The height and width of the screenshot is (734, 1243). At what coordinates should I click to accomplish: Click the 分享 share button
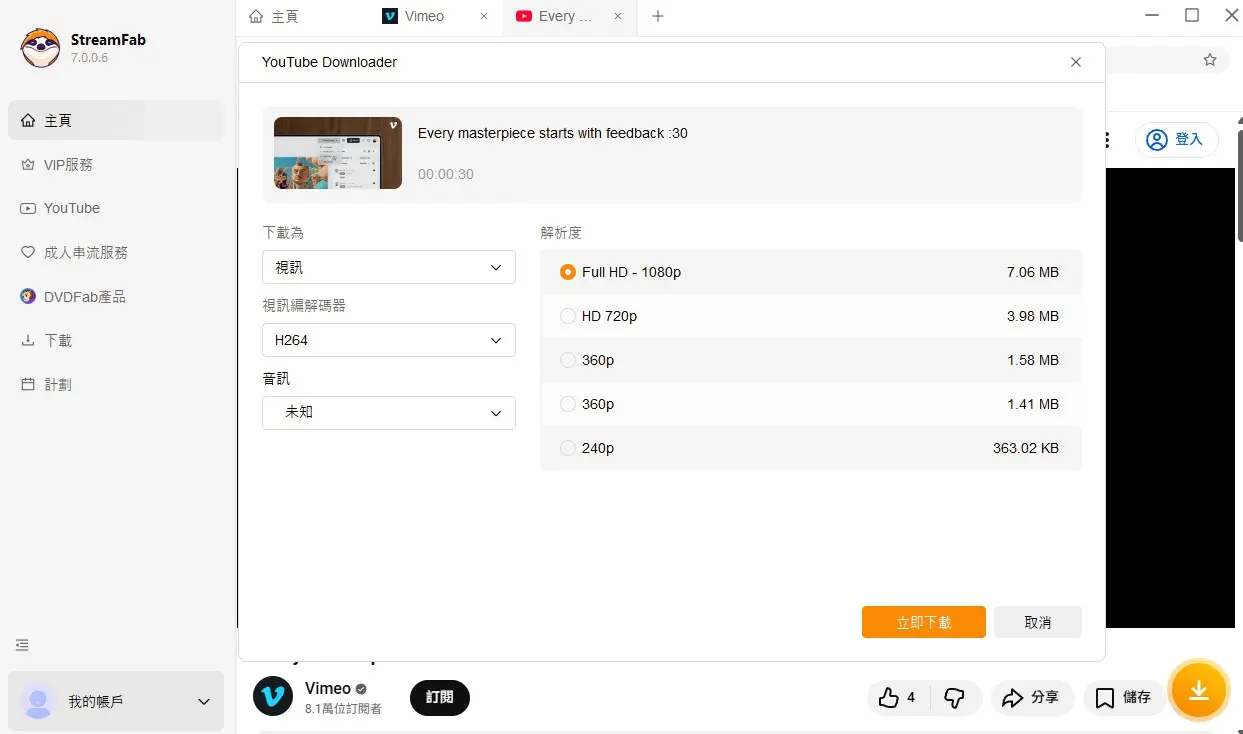click(1032, 698)
